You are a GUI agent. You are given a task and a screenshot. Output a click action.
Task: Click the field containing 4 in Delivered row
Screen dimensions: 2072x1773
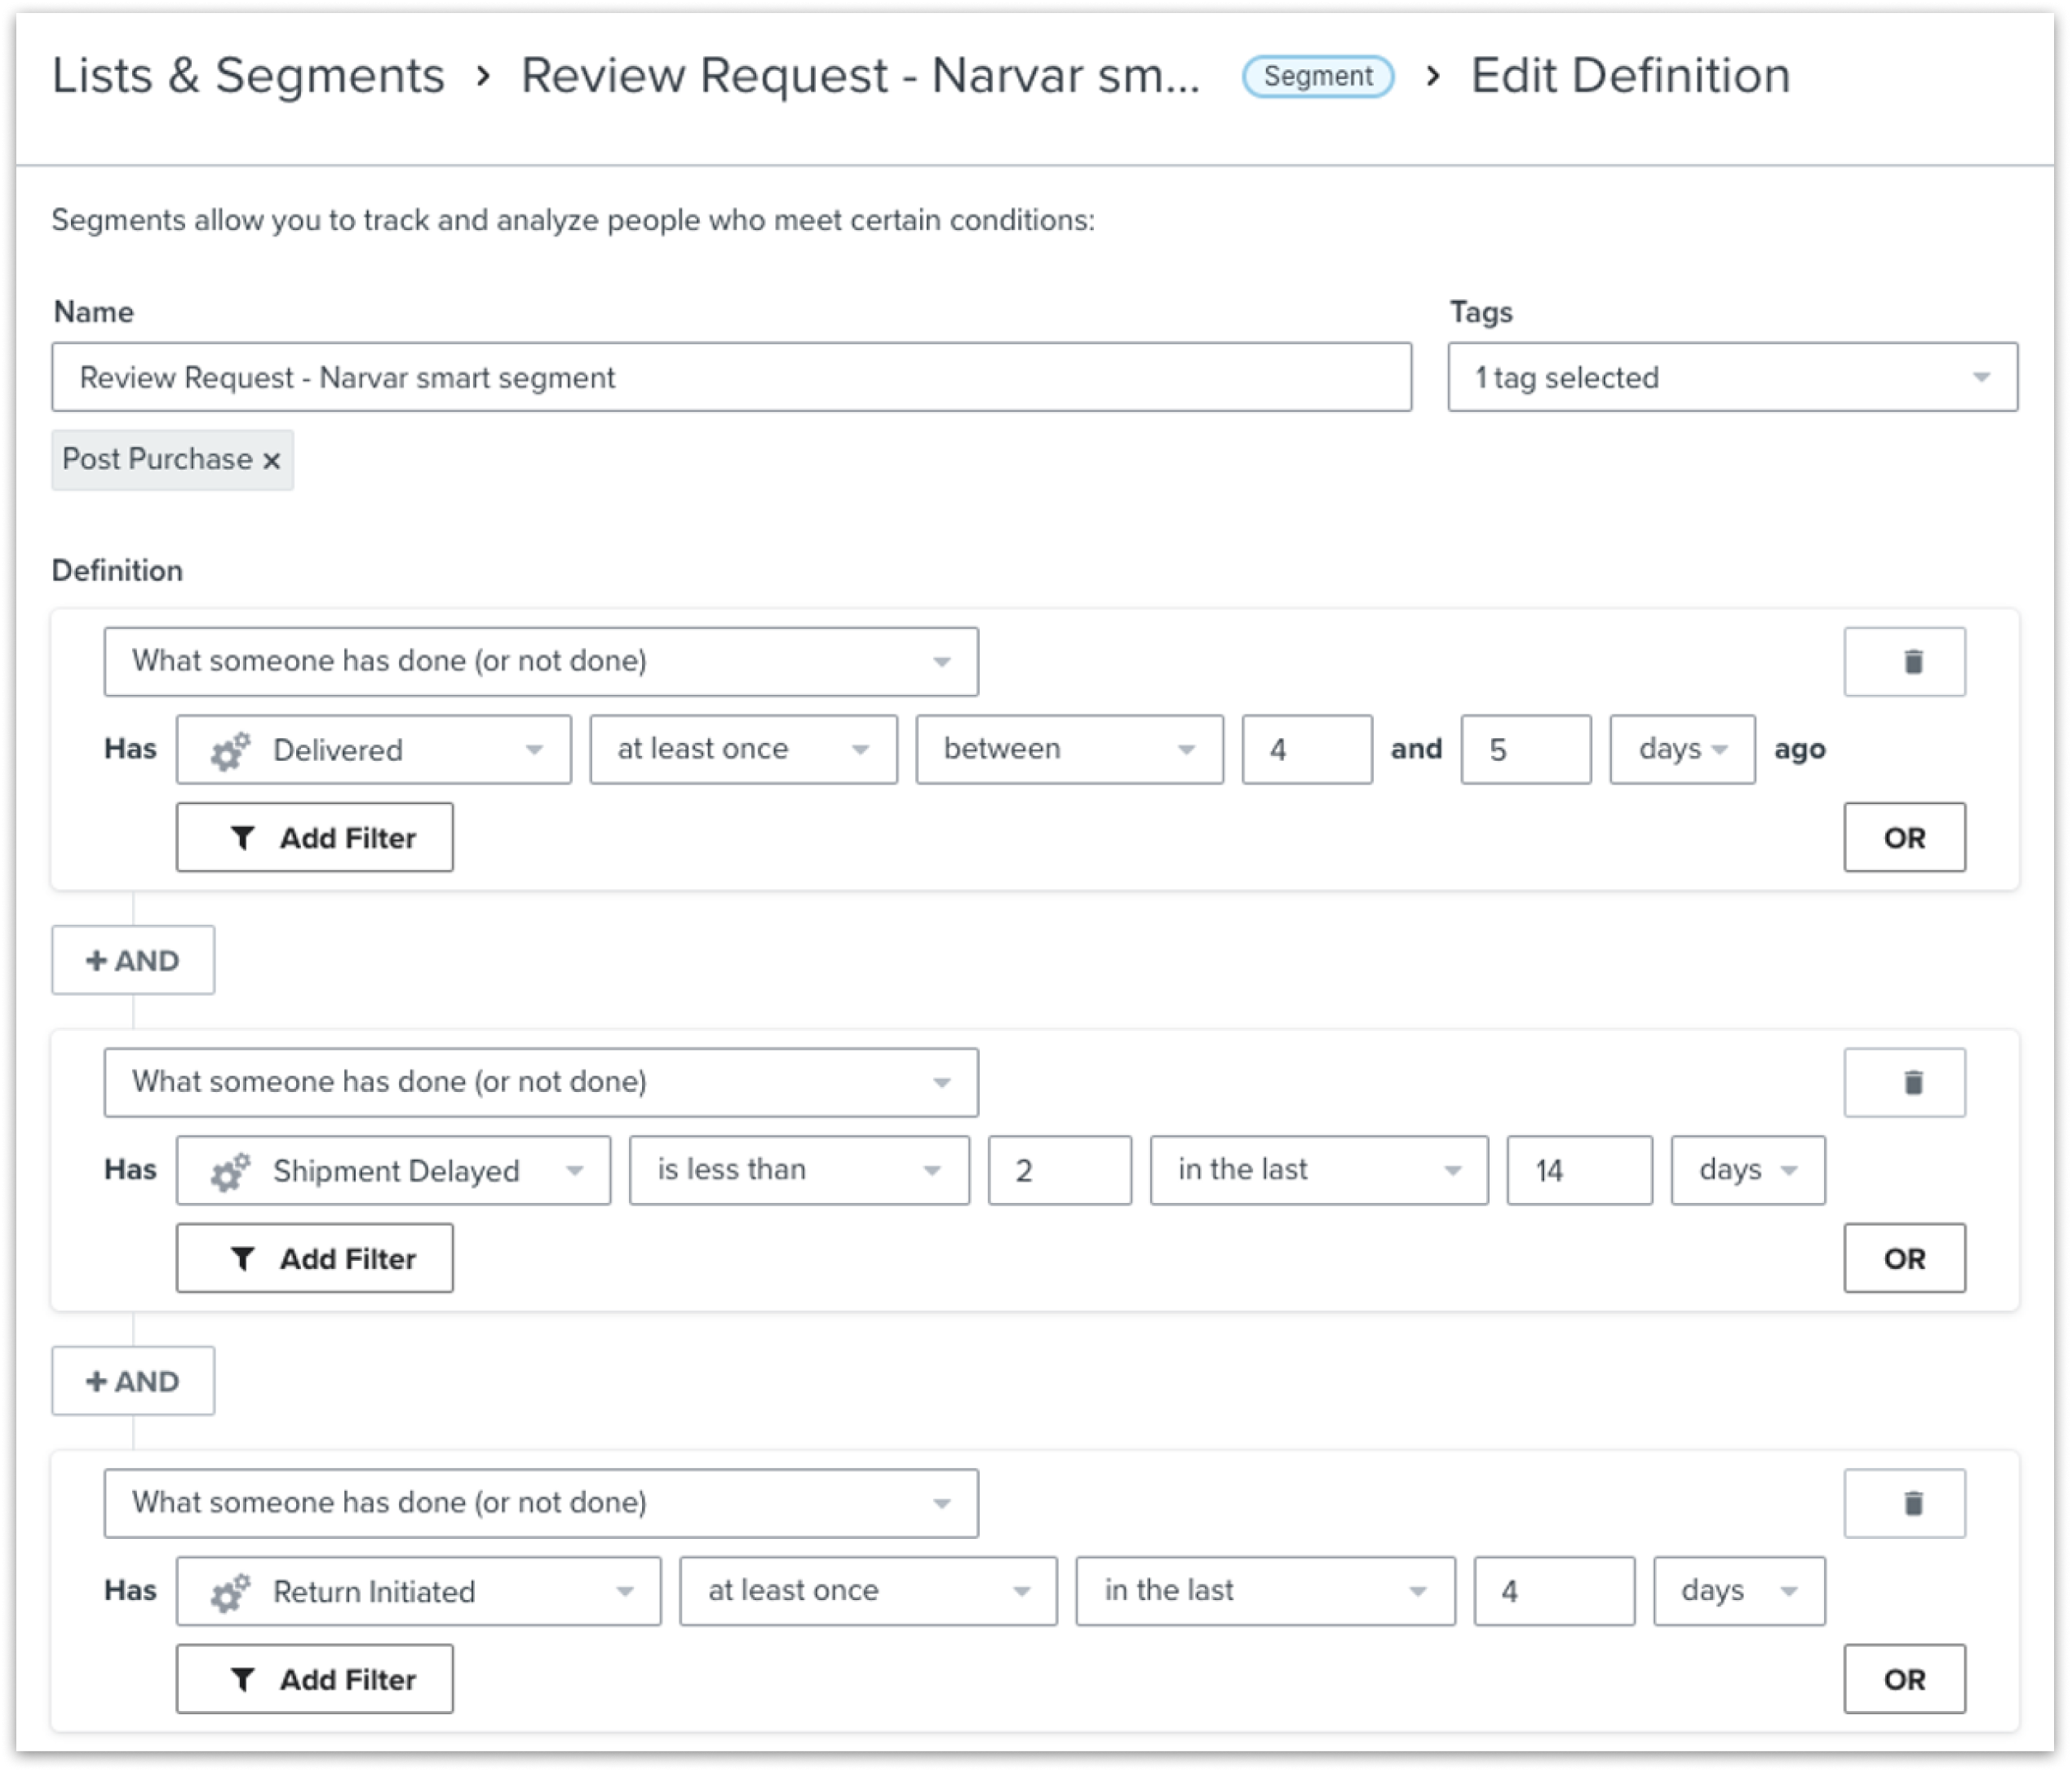click(x=1306, y=749)
